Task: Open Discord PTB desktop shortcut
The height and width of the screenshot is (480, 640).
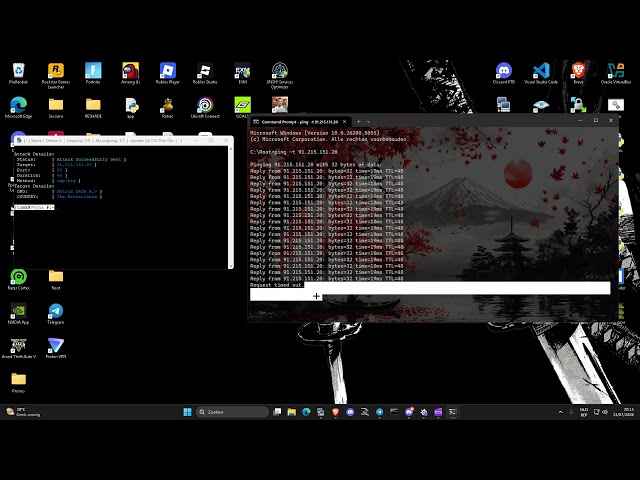Action: pos(504,73)
